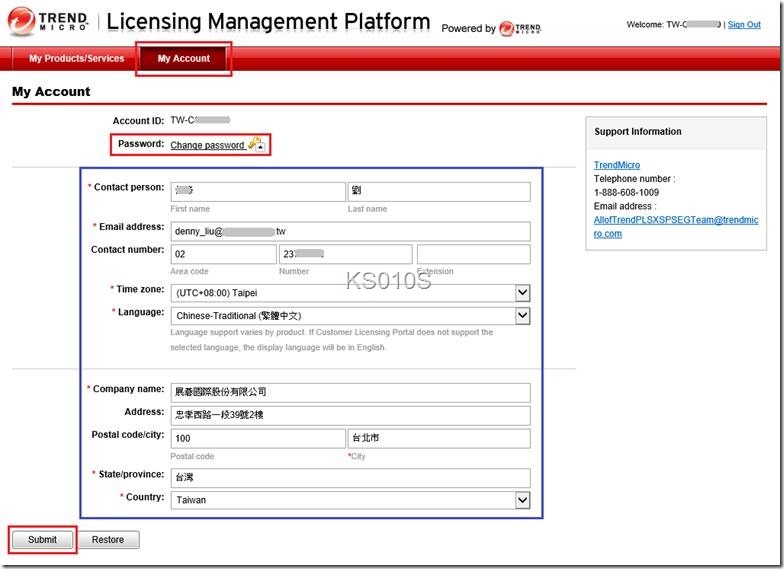This screenshot has height=569, width=784.
Task: Click into the Last name field
Action: coord(439,192)
